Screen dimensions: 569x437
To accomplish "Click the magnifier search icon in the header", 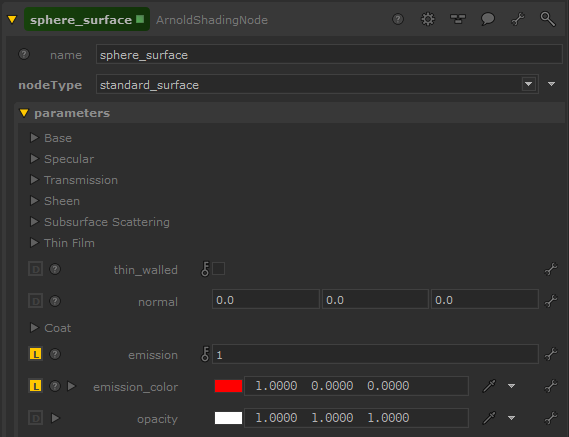I will [x=548, y=19].
